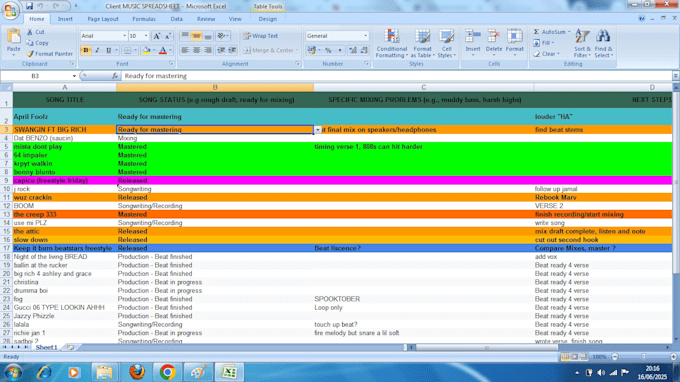The image size is (680, 382).
Task: Open the Windows Start menu
Action: click(13, 372)
